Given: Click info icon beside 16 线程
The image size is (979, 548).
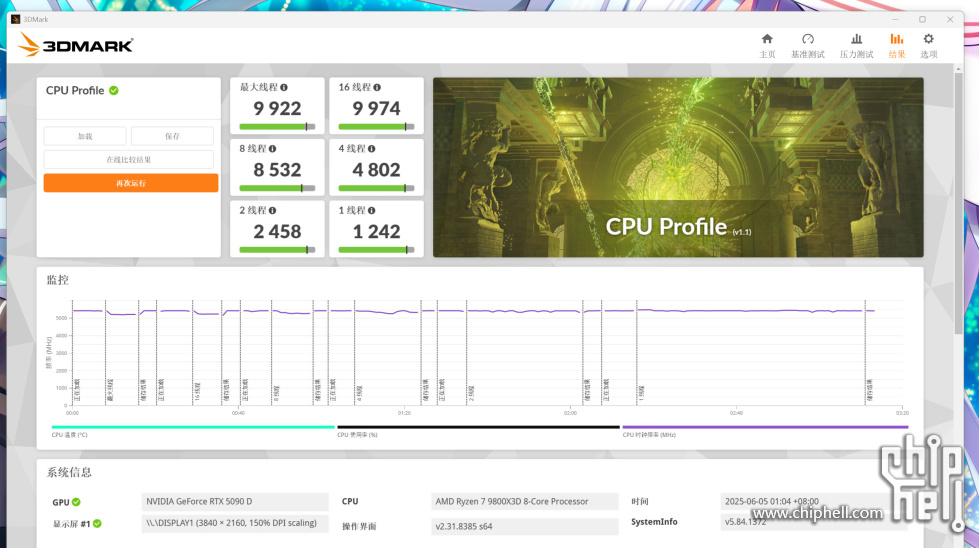Looking at the screenshot, I should pos(376,87).
